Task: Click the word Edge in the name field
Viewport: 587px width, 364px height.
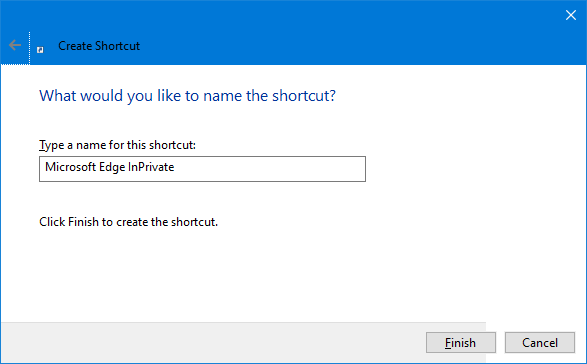Action: (112, 167)
